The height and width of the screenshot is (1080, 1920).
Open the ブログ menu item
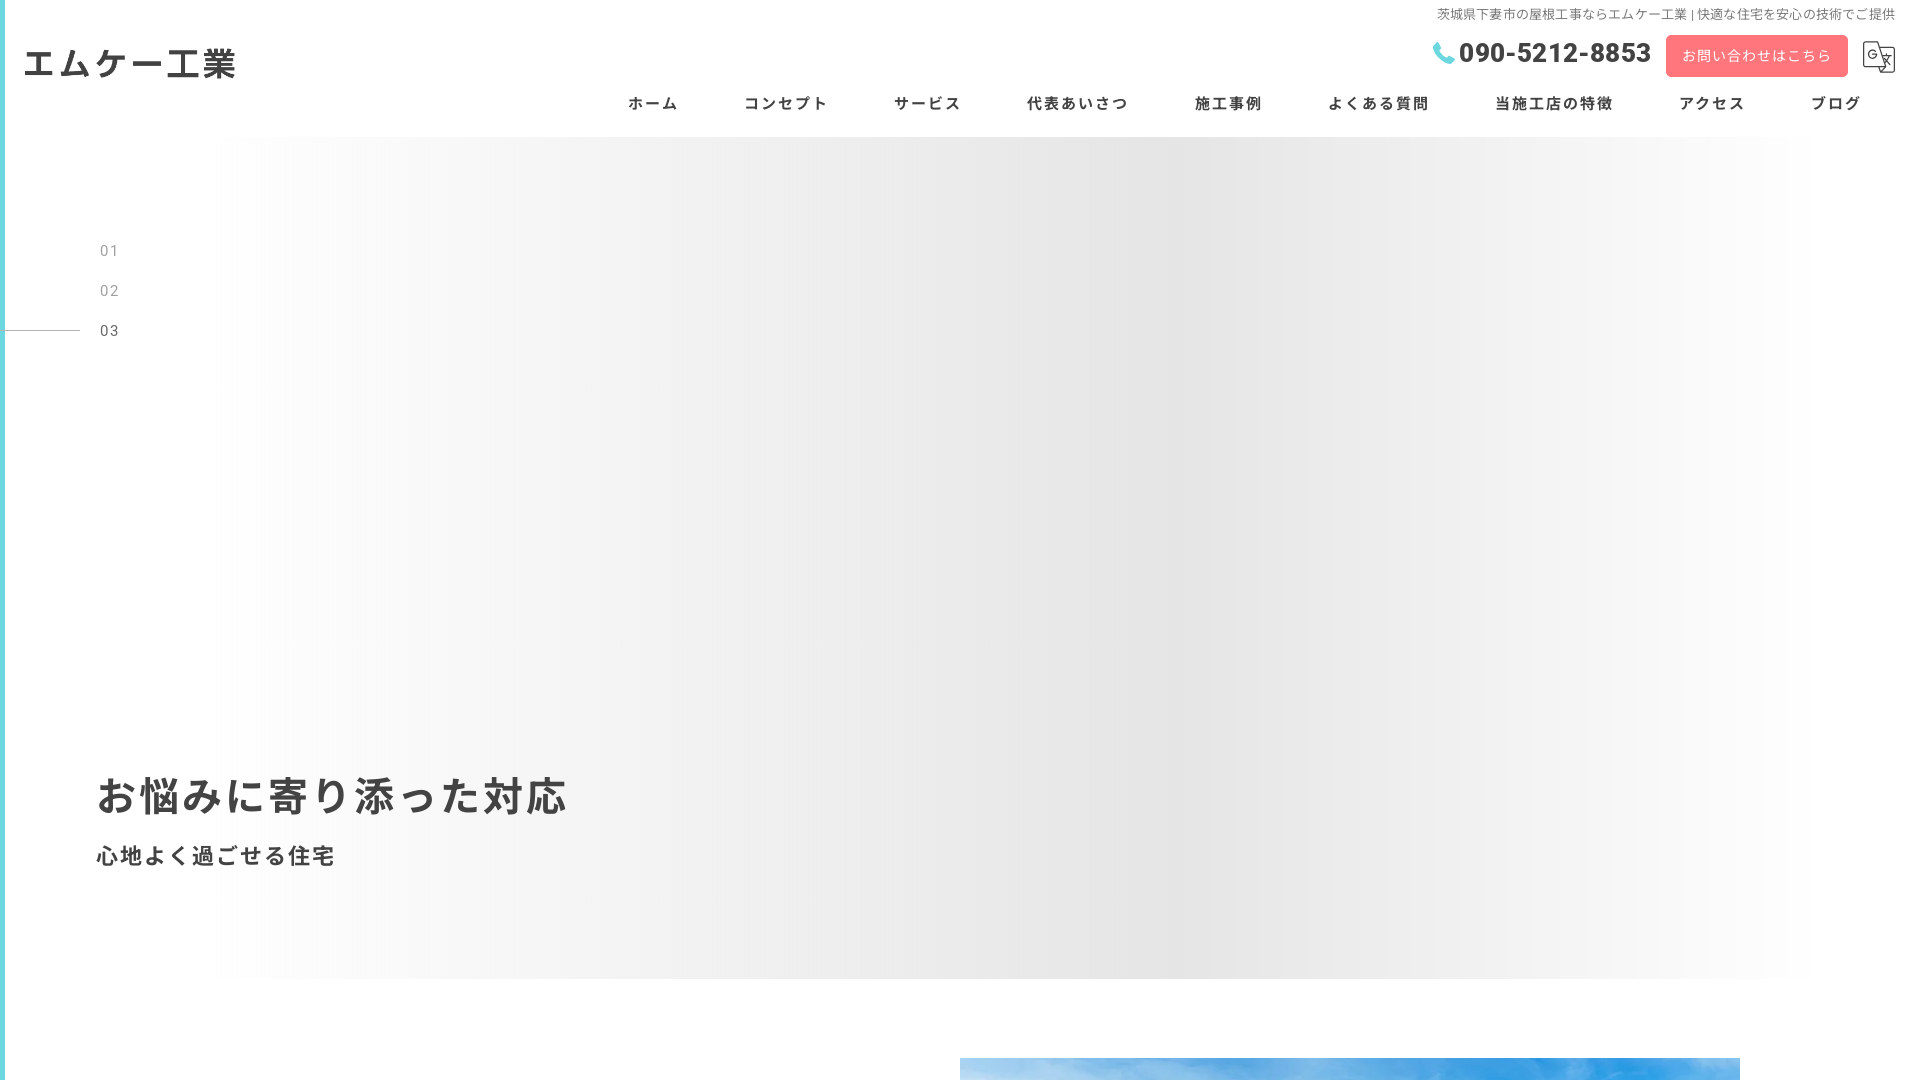tap(1836, 103)
